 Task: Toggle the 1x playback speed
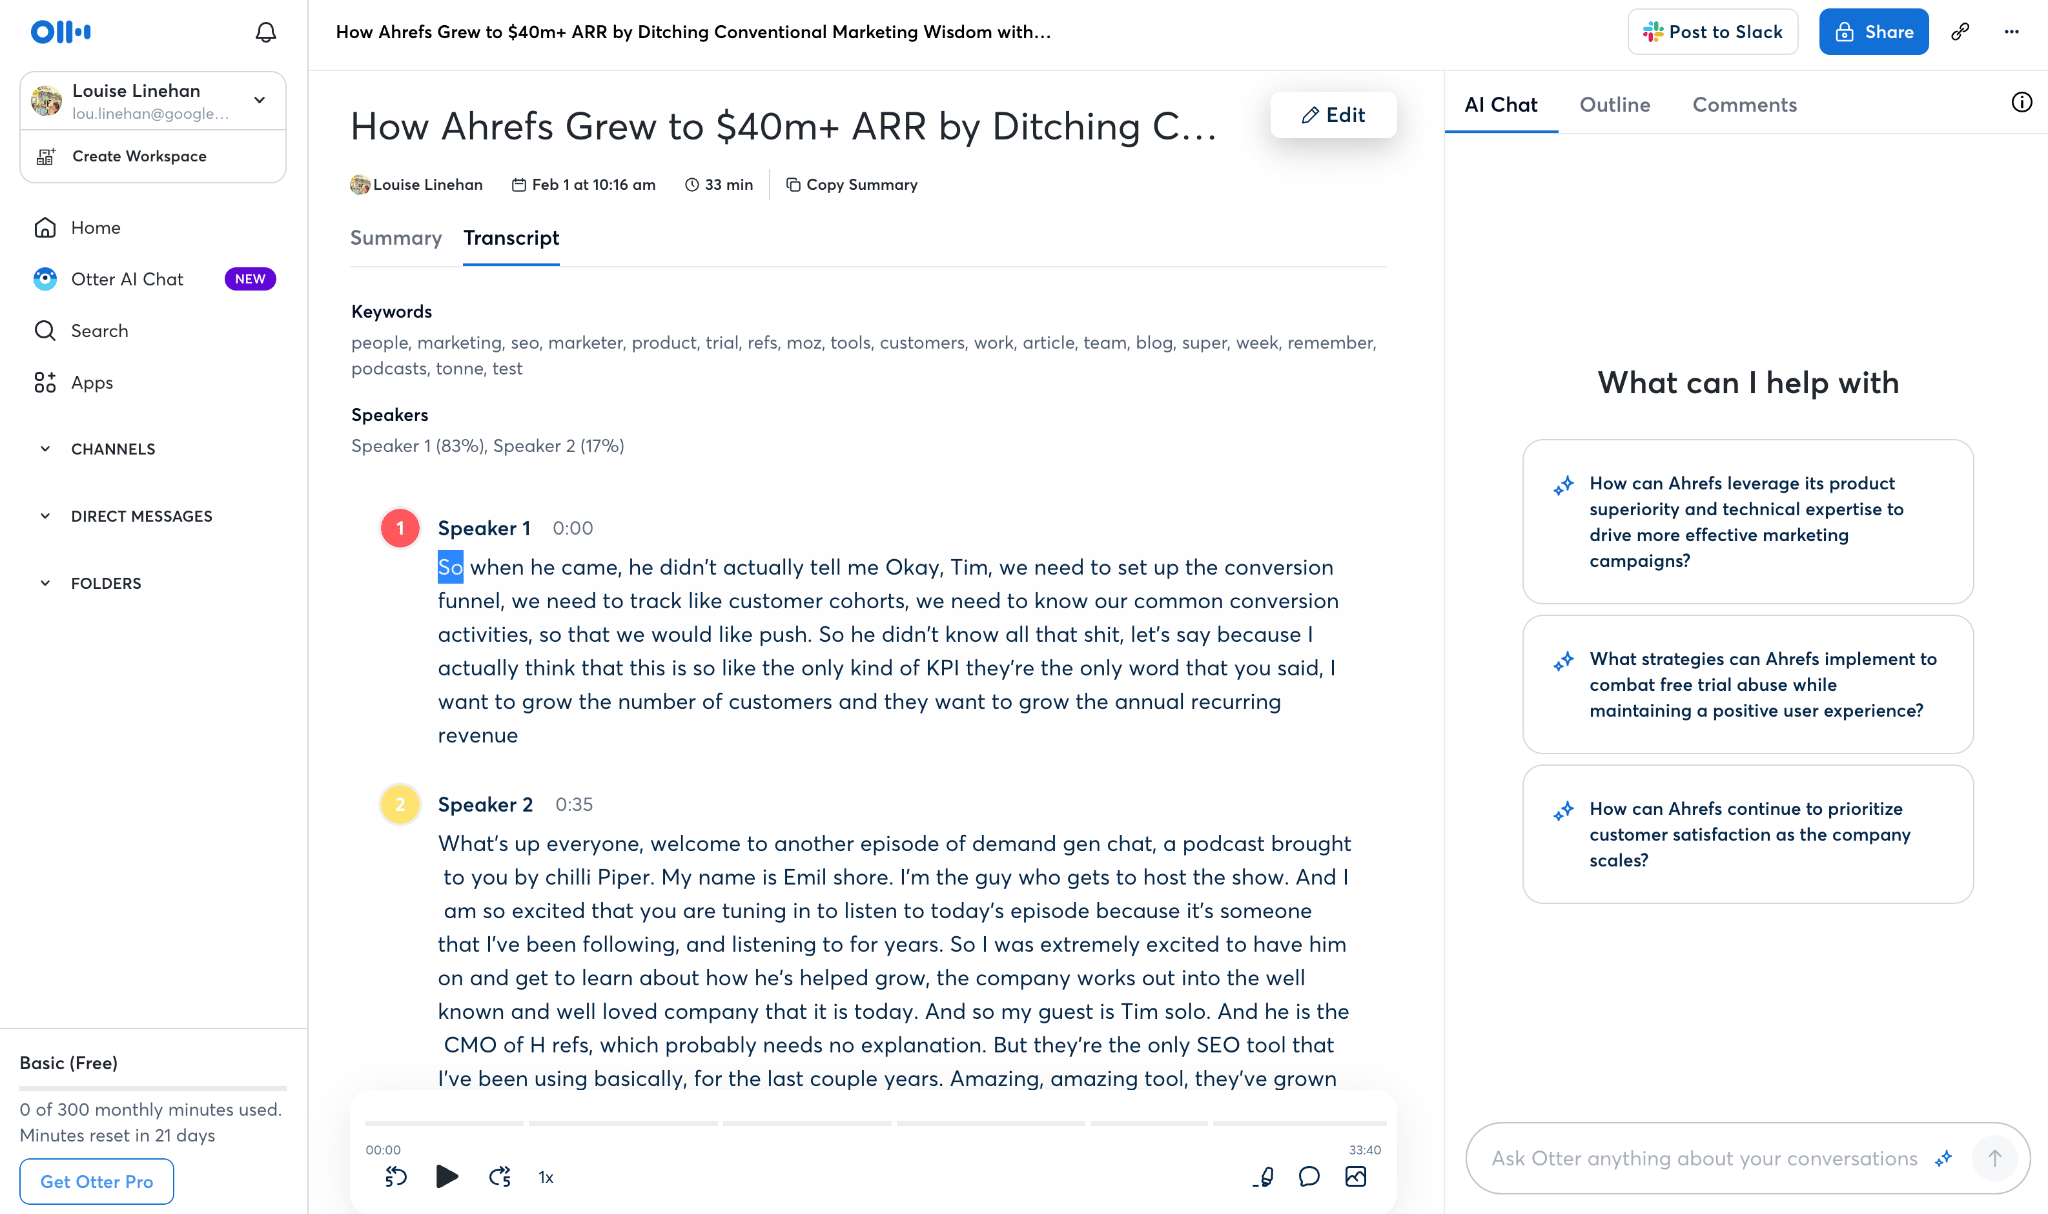tap(546, 1177)
